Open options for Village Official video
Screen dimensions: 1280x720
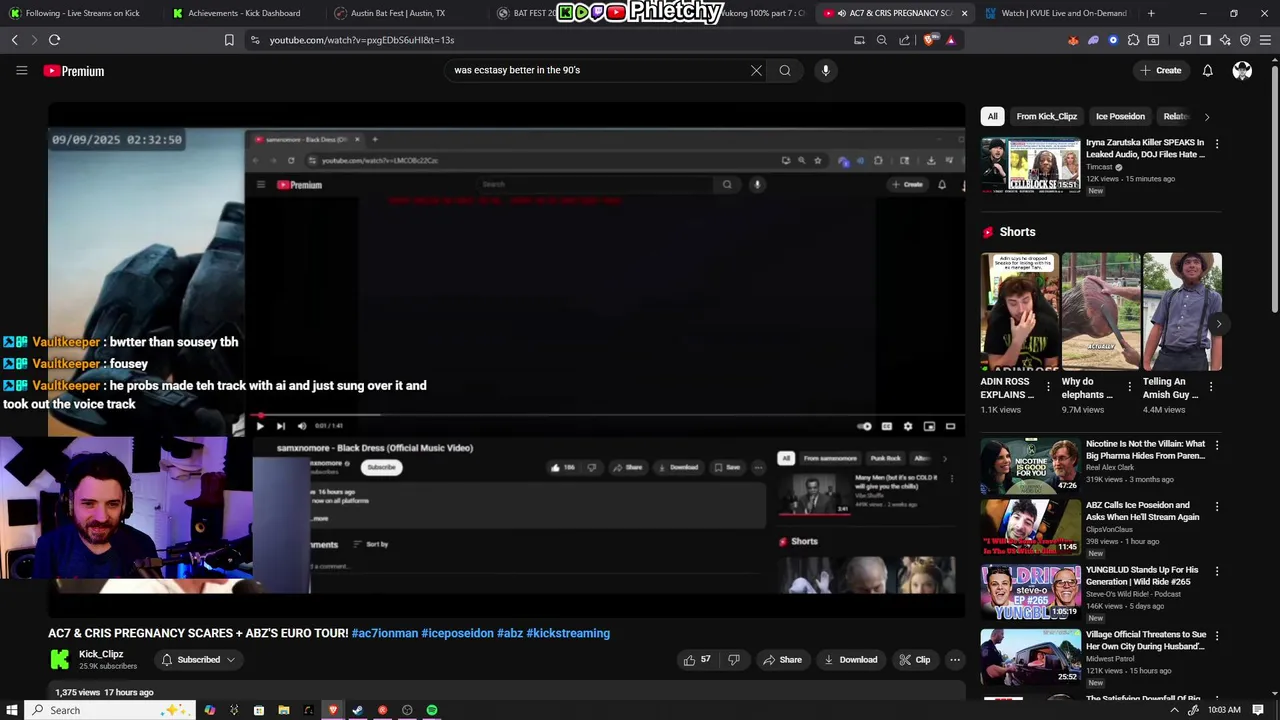[1217, 635]
